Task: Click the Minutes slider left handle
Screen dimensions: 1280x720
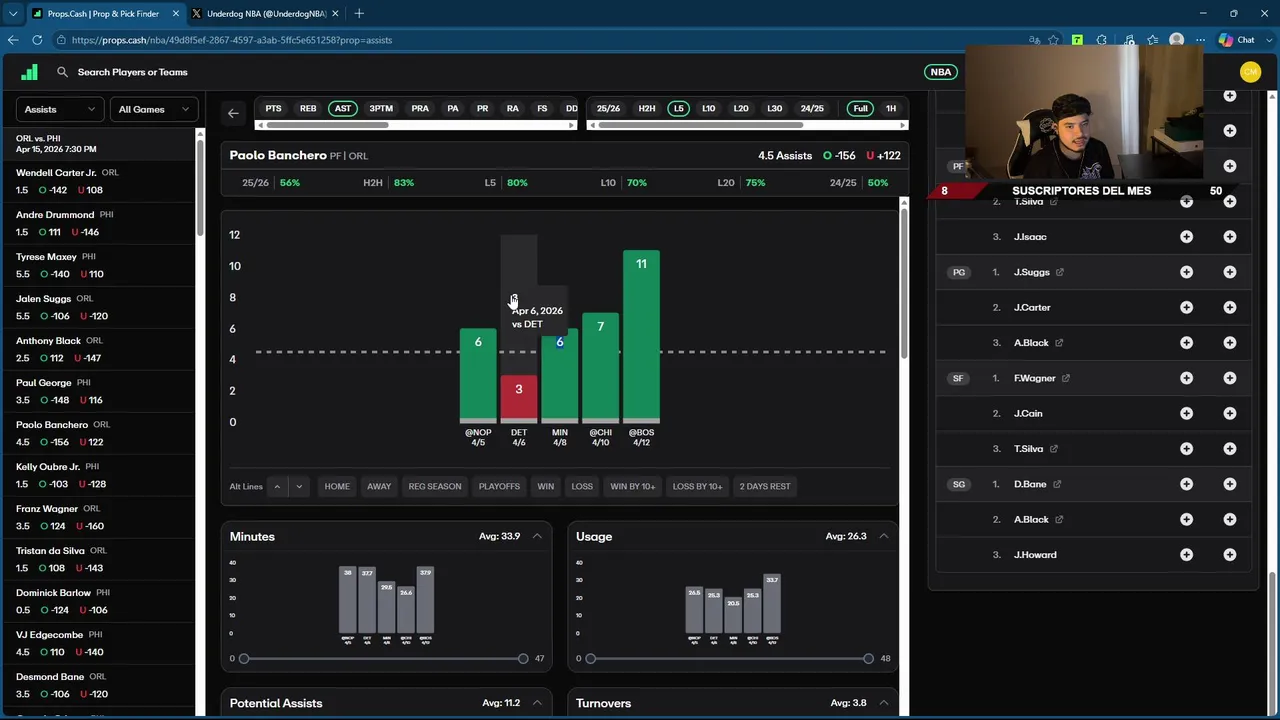Action: tap(243, 658)
